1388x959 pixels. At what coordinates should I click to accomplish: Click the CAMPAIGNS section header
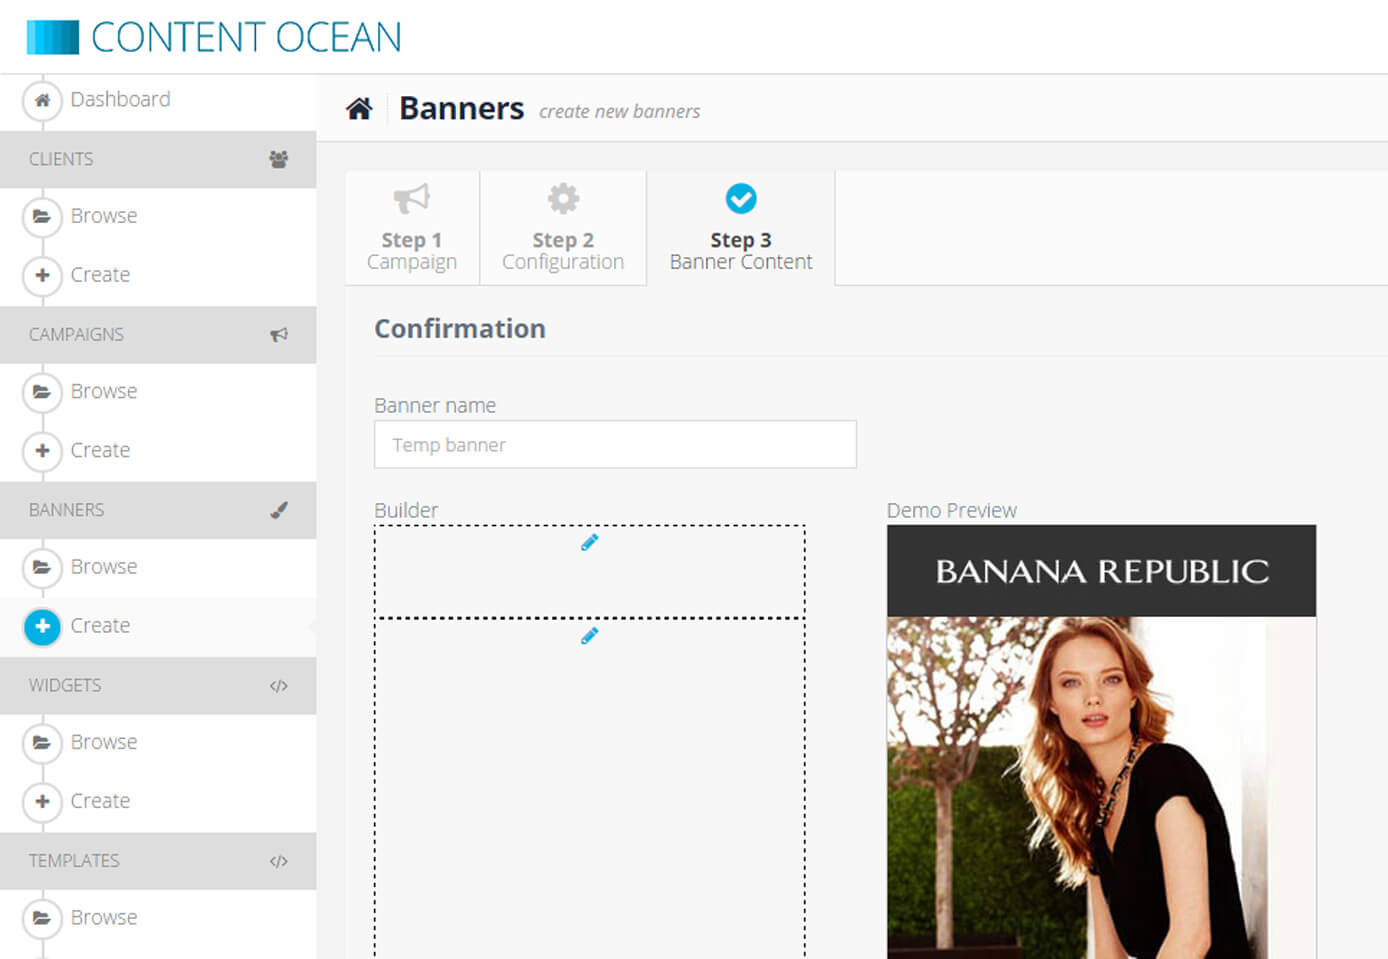pos(158,335)
